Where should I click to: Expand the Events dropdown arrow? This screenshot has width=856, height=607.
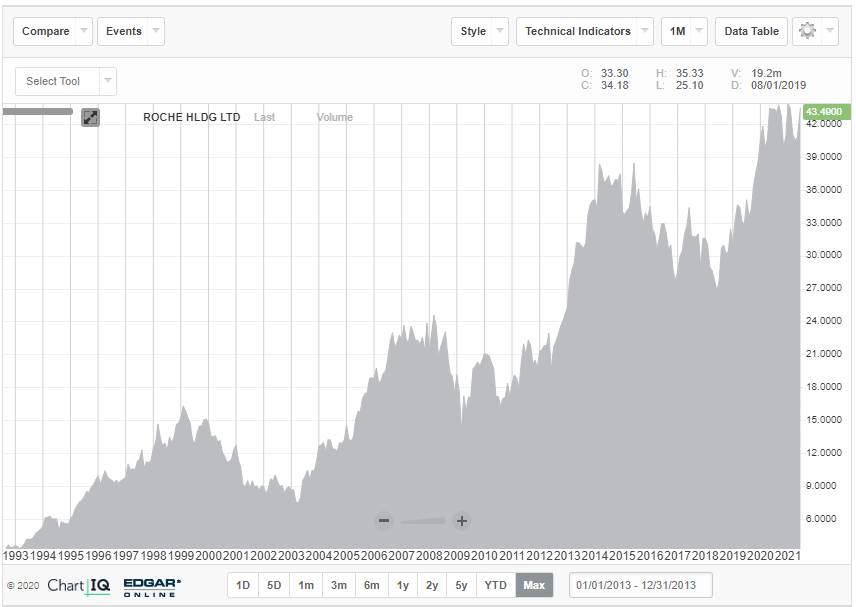[x=156, y=31]
